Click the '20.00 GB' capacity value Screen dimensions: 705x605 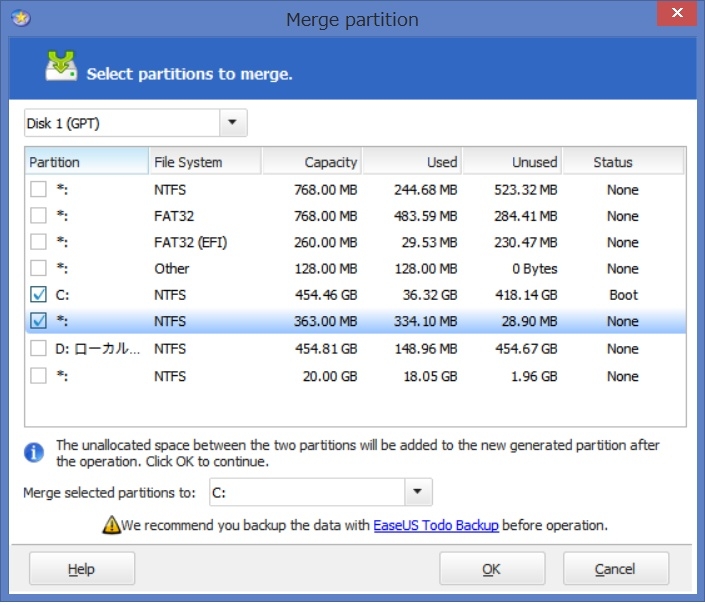[x=330, y=376]
